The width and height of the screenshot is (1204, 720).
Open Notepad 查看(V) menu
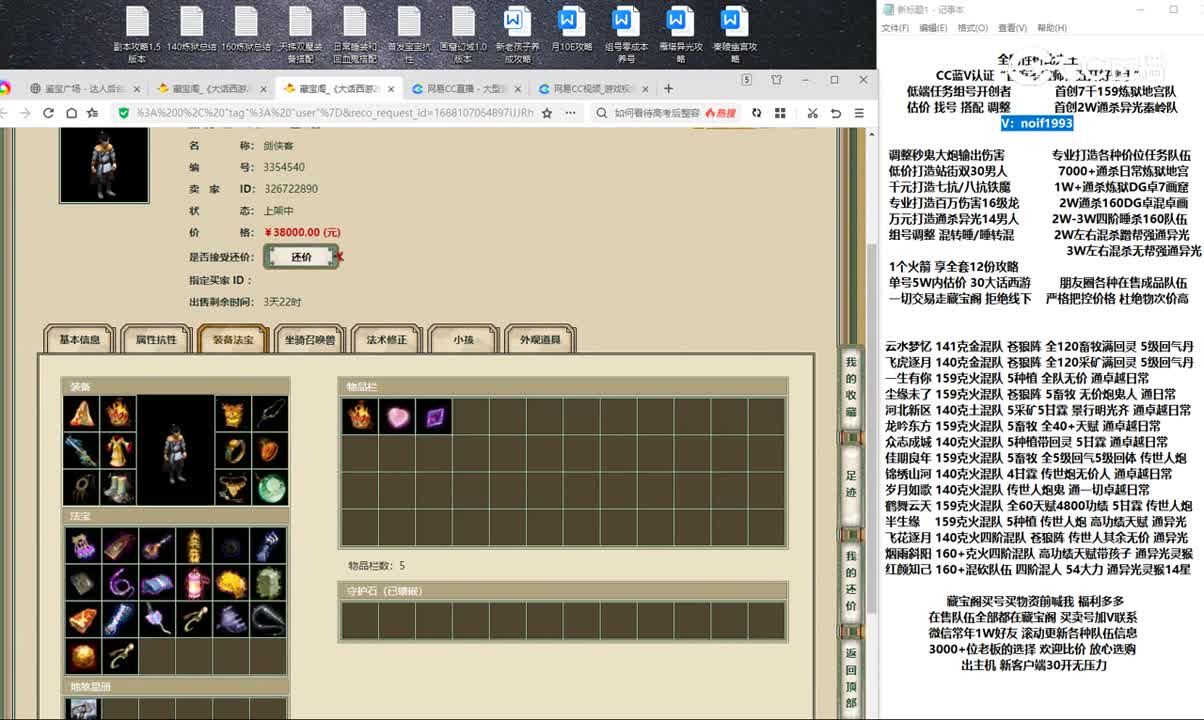coord(1012,28)
